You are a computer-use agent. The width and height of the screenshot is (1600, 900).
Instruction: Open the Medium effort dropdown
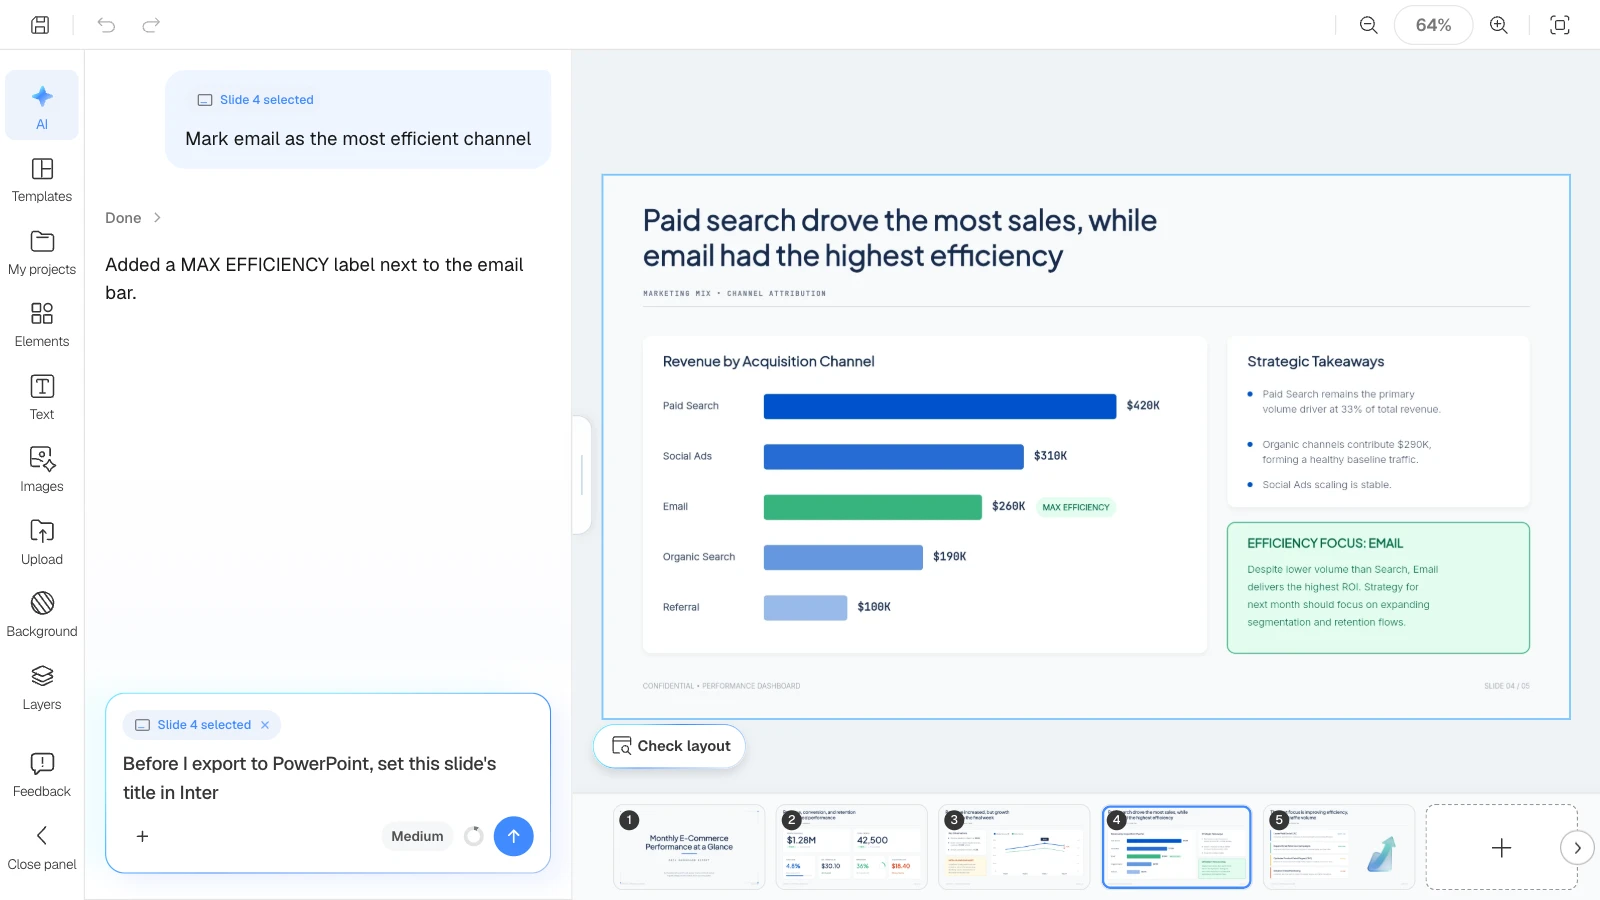[x=417, y=836]
